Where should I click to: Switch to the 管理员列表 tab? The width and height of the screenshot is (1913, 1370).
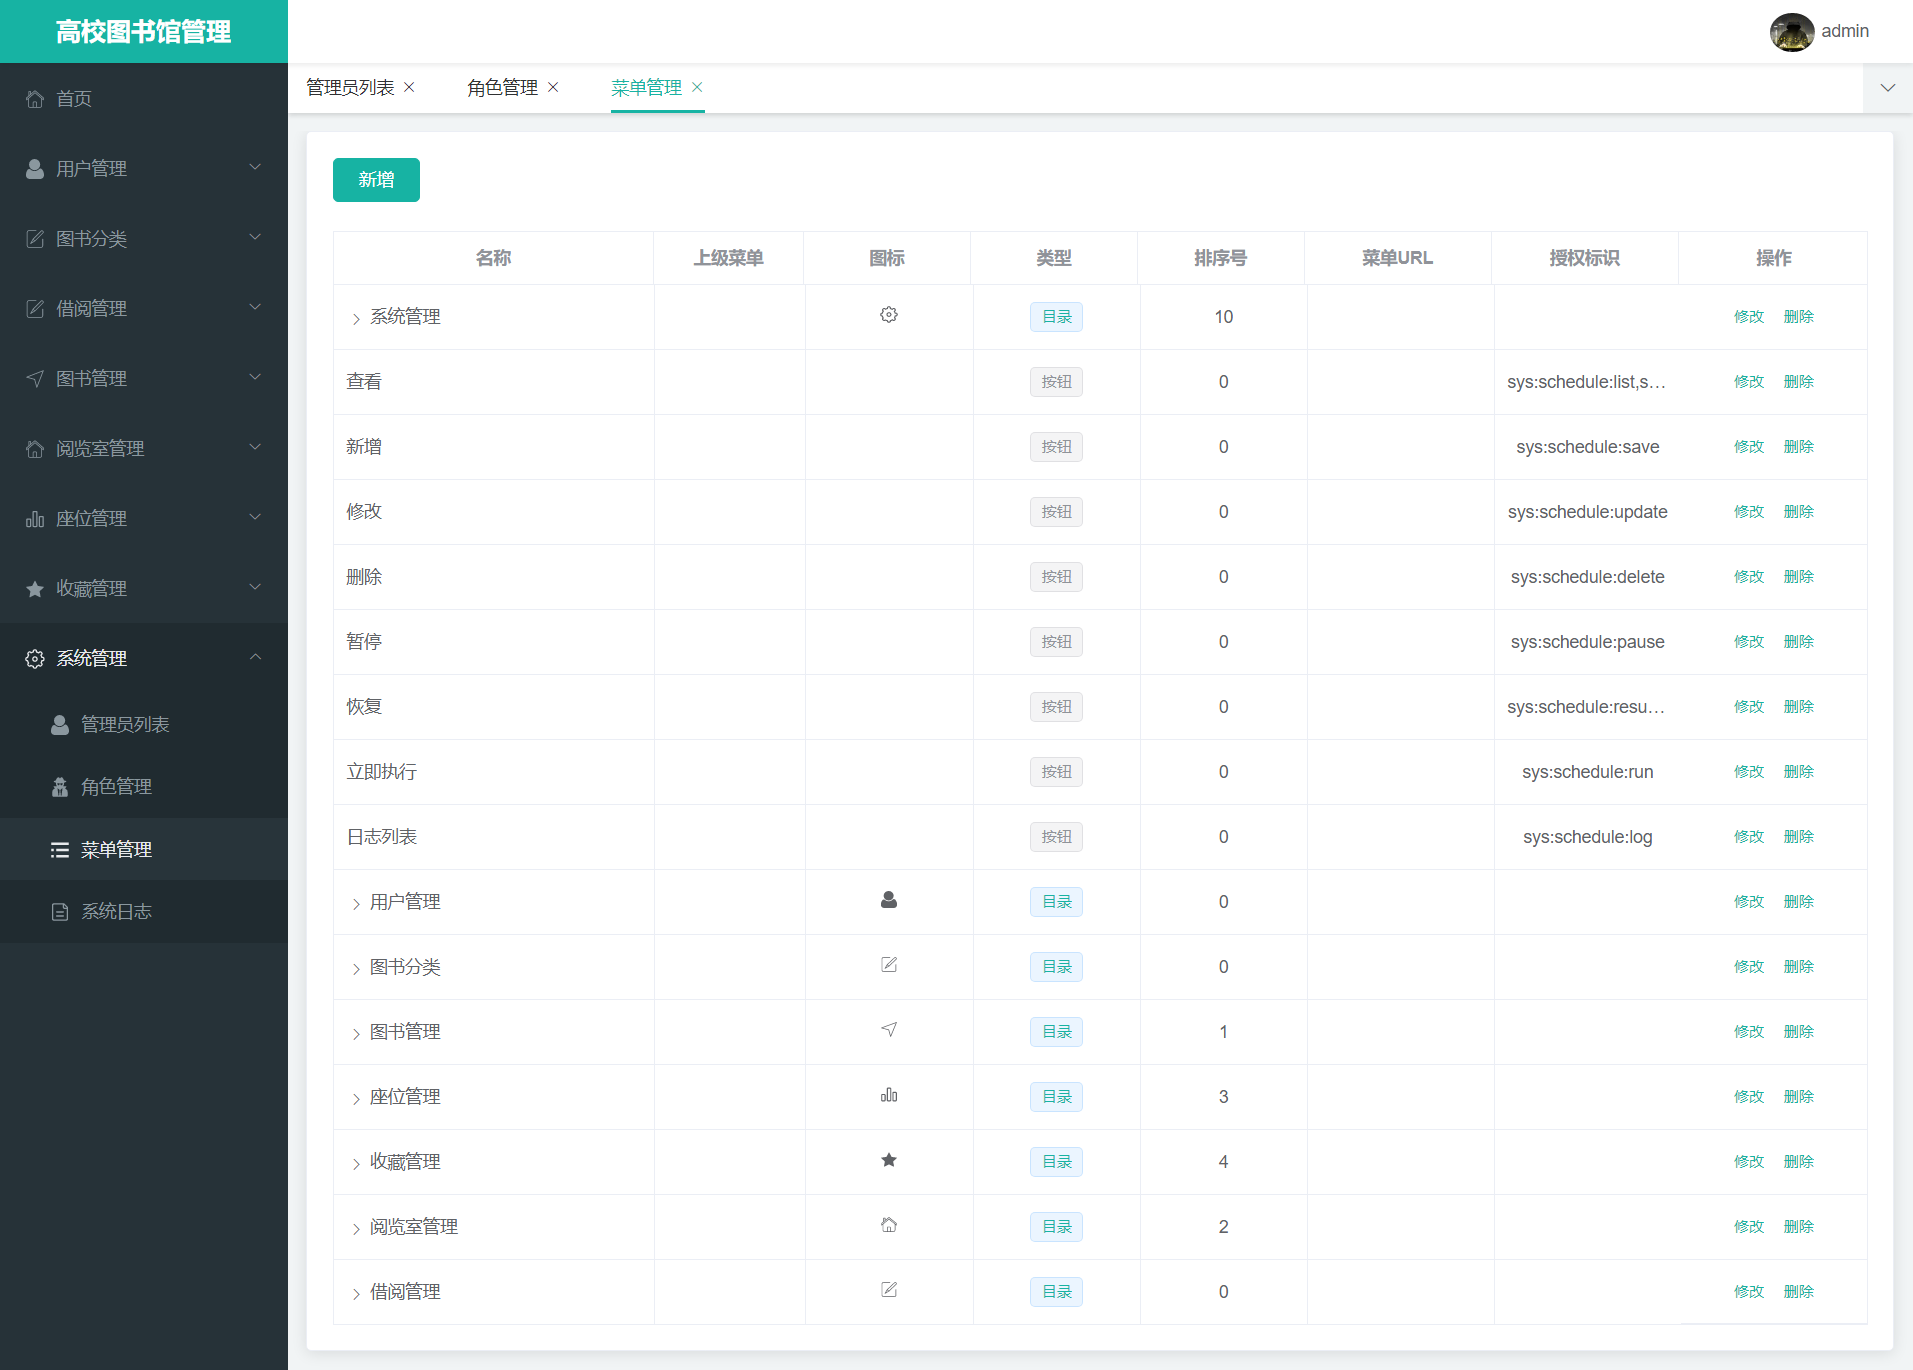[350, 88]
